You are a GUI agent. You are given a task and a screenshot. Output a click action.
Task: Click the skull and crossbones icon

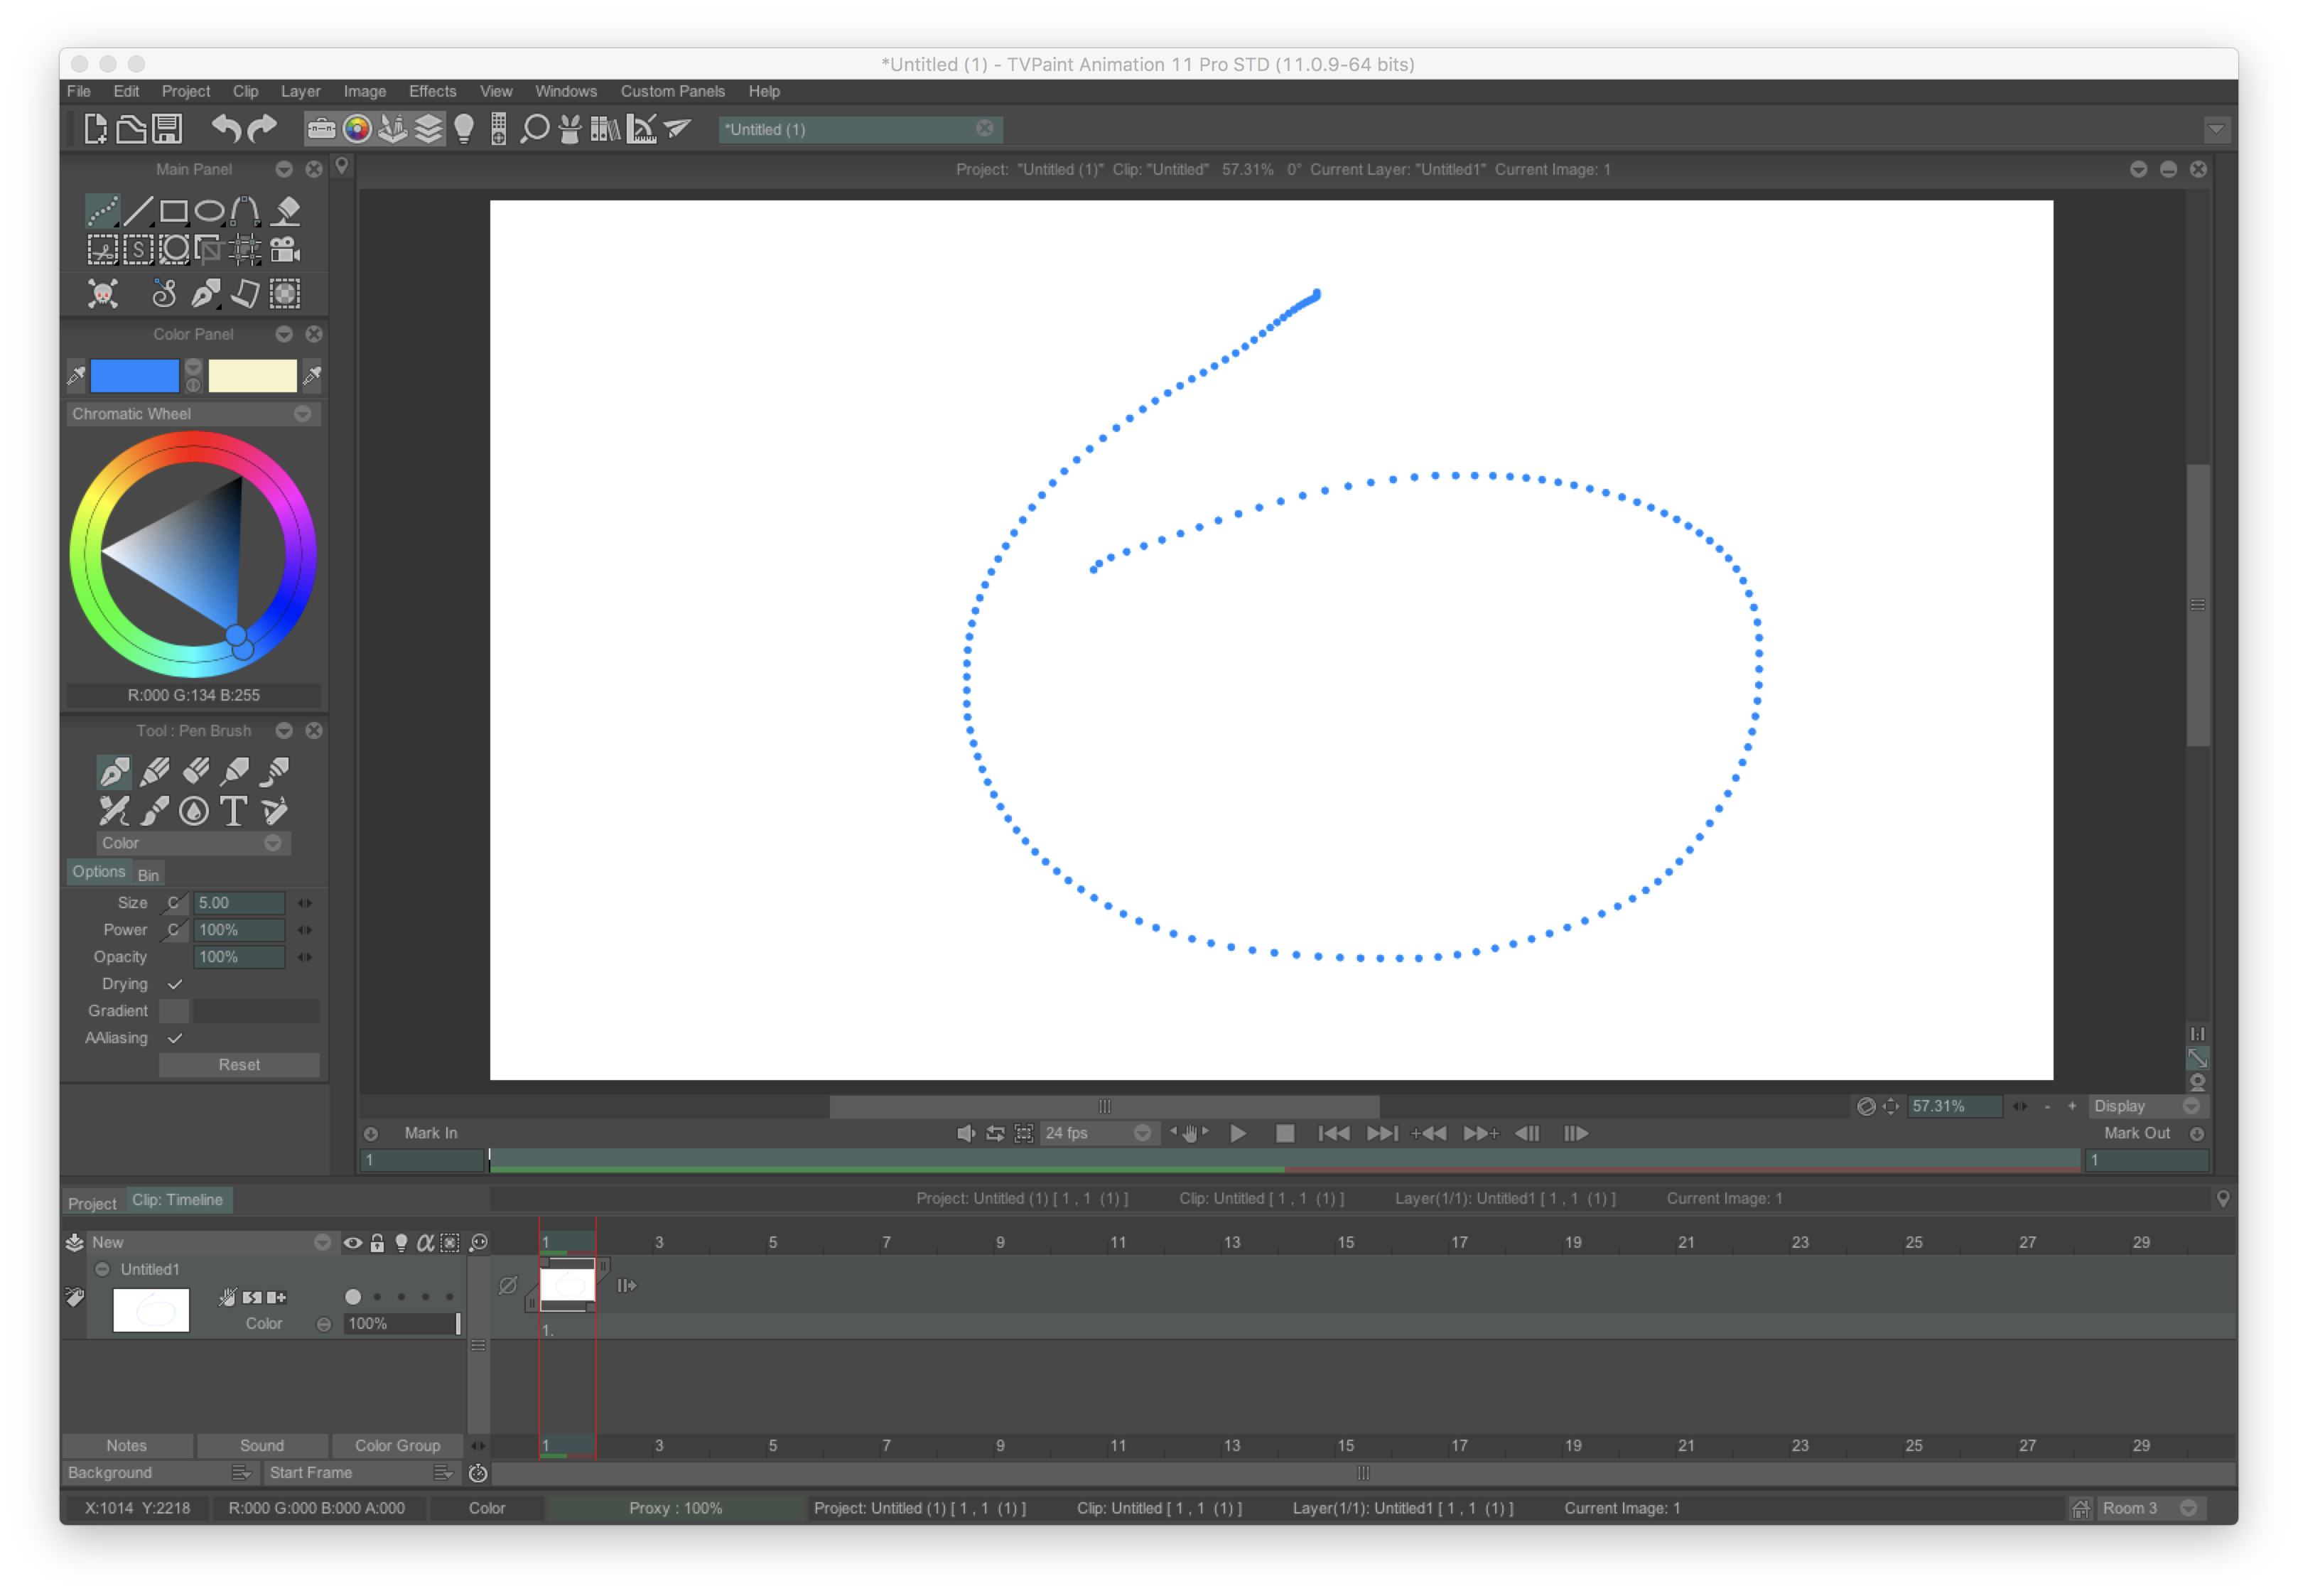tap(102, 294)
